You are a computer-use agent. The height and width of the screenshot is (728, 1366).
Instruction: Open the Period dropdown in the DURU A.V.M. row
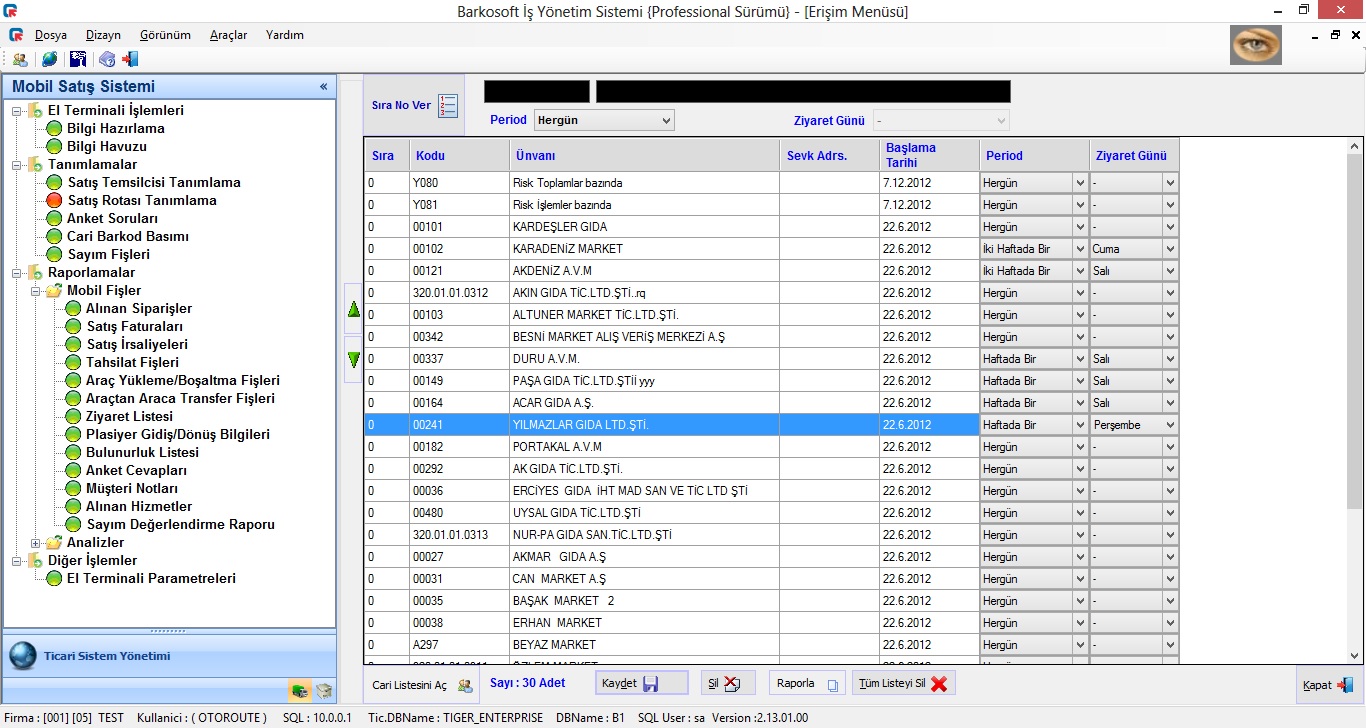1034,359
